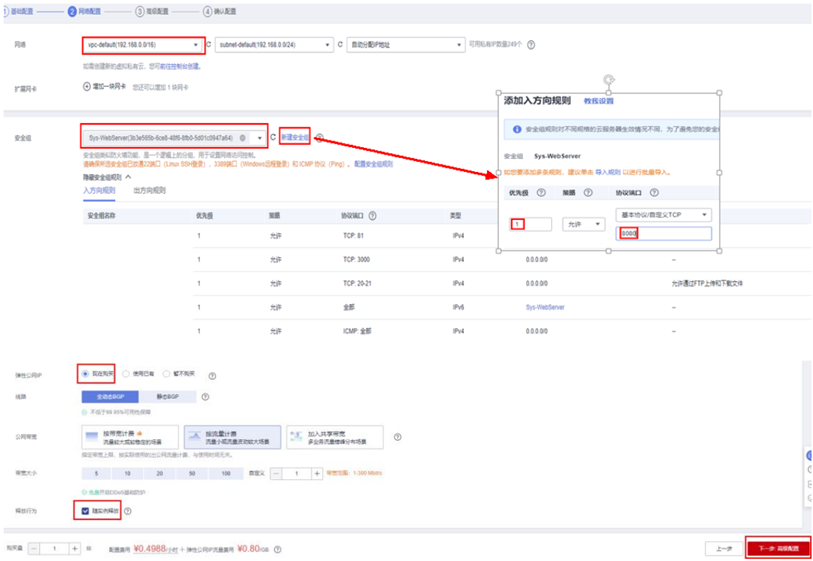
Task: Select 加入共享带宽 billing card
Action: click(x=335, y=437)
